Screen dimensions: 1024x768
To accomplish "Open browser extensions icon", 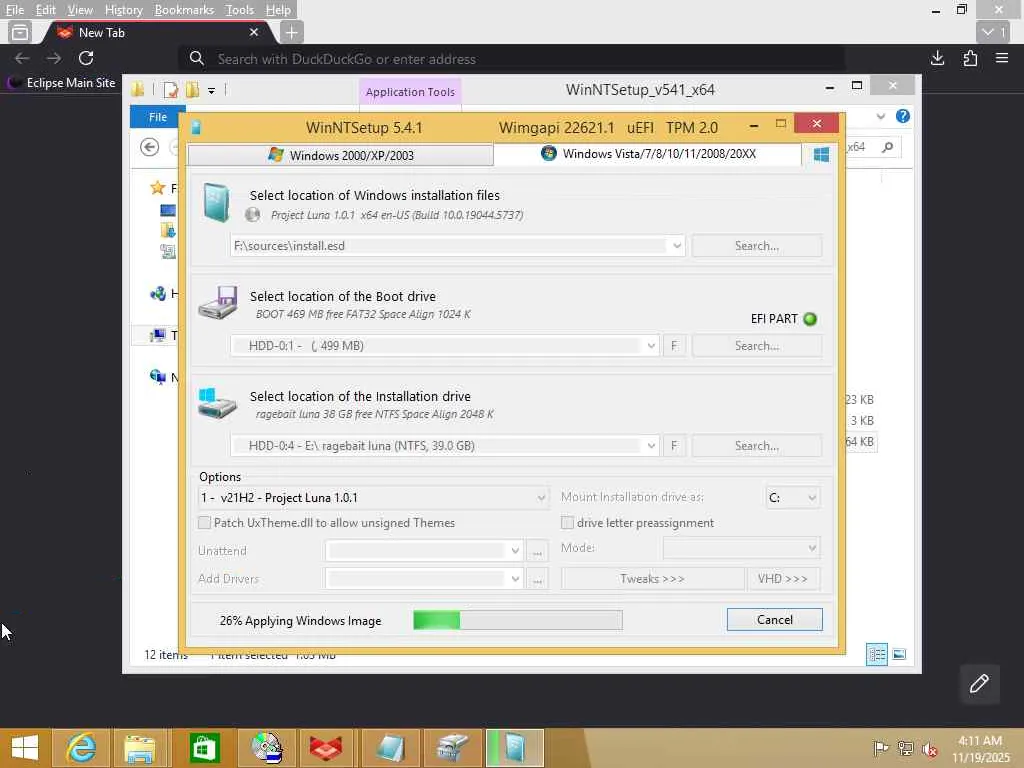I will point(970,58).
